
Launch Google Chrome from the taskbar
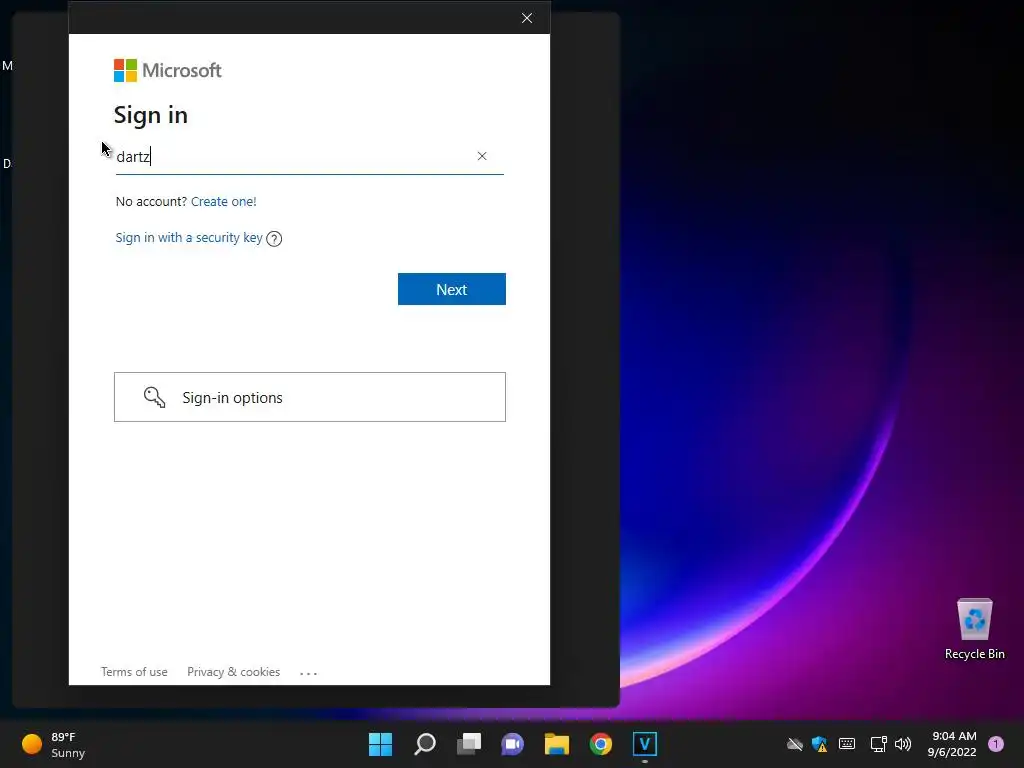(601, 744)
